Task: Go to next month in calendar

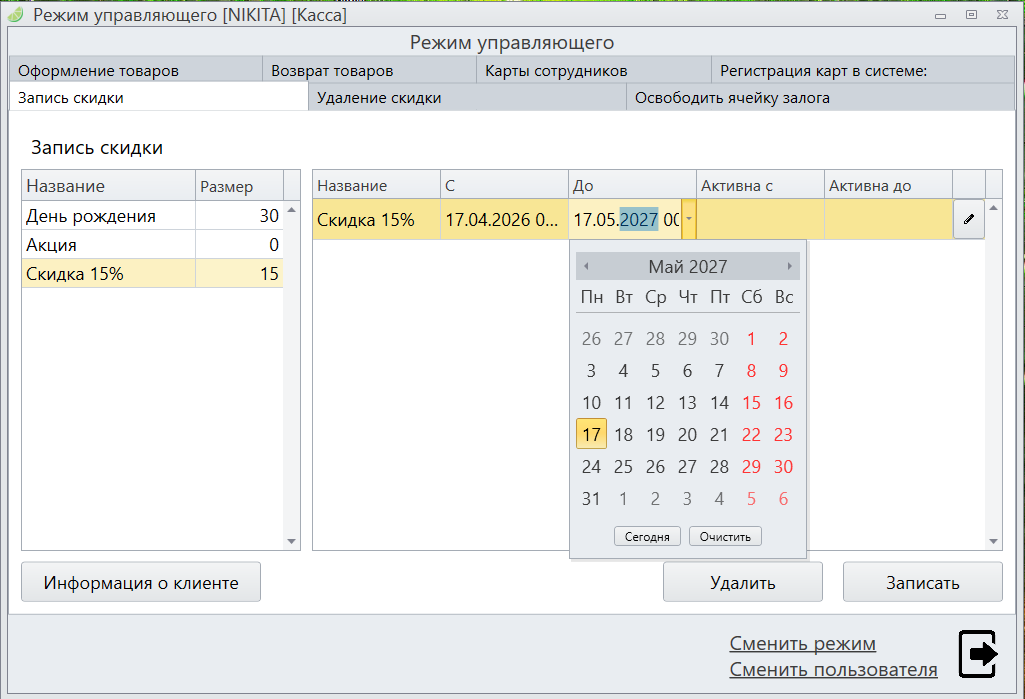Action: [x=789, y=266]
